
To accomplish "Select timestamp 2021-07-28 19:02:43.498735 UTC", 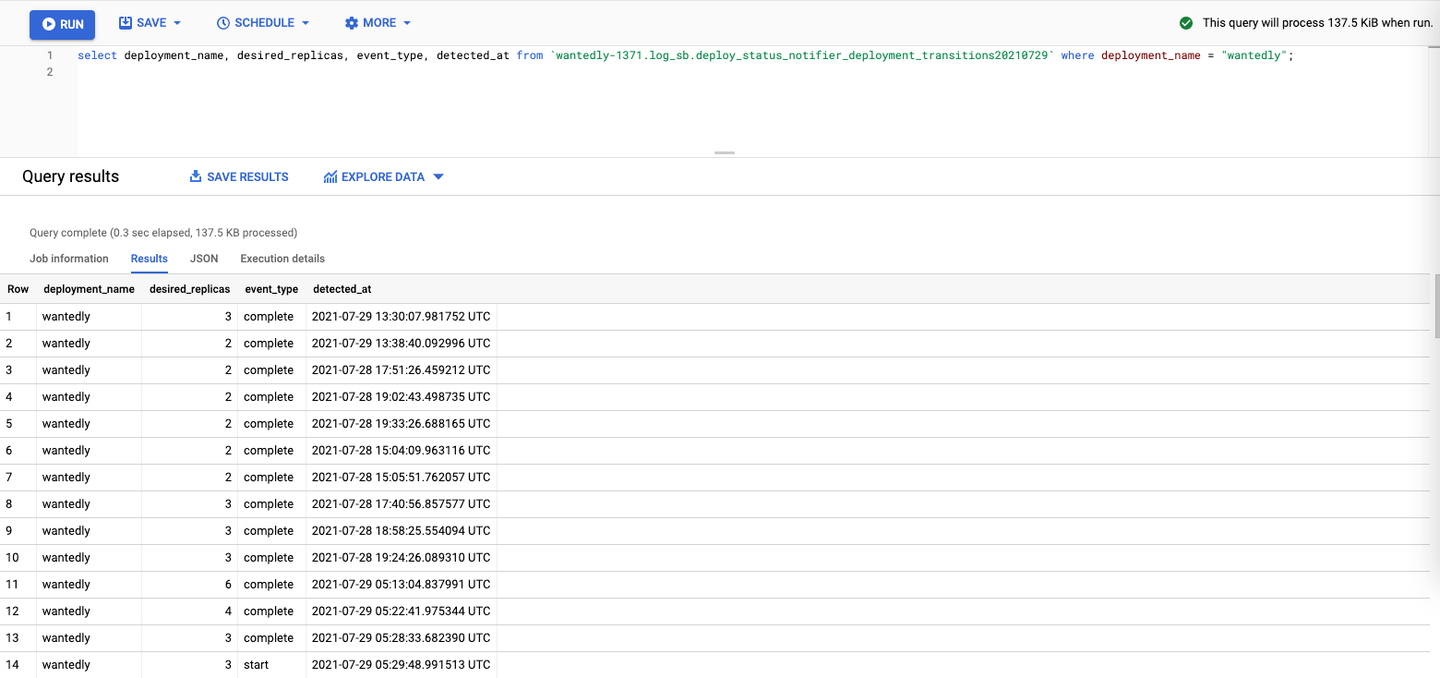I will [401, 397].
